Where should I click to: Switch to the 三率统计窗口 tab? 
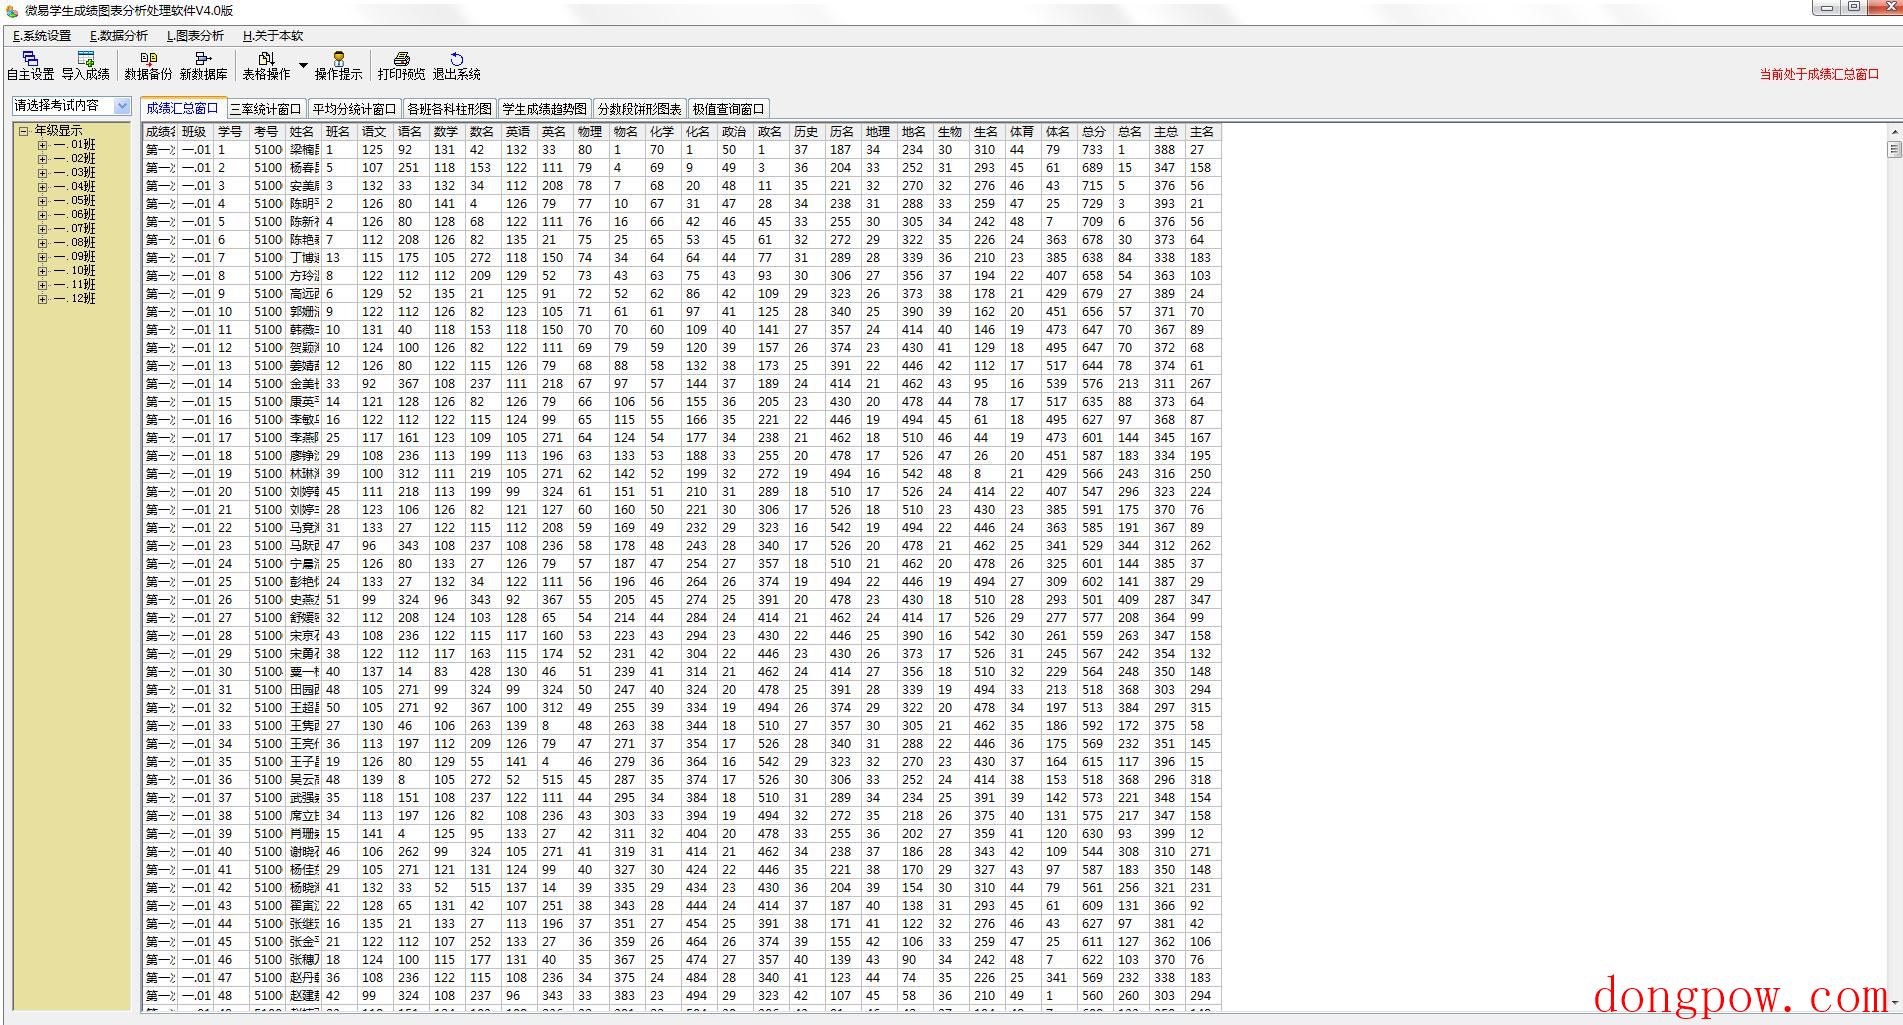265,109
